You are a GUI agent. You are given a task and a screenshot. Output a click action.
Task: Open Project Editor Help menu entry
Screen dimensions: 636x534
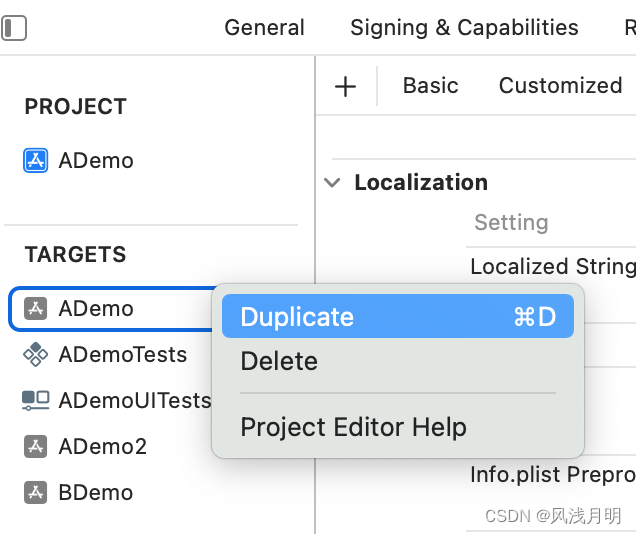354,428
